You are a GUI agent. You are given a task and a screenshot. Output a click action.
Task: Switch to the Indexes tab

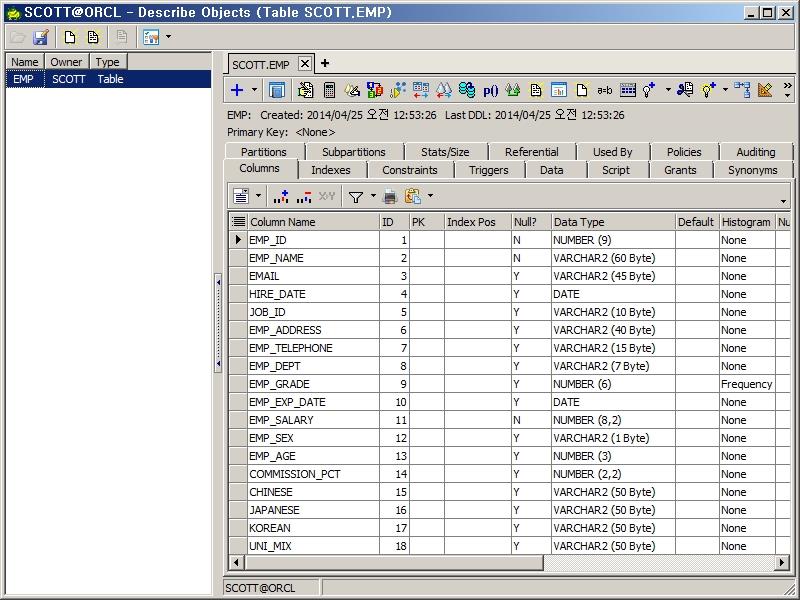pyautogui.click(x=330, y=170)
